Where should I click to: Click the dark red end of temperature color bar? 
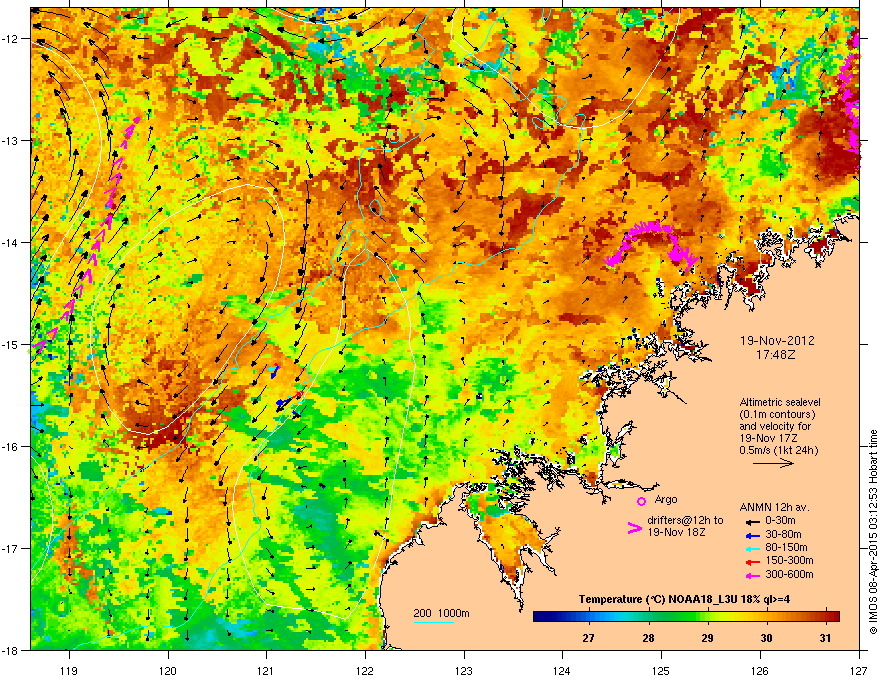[833, 616]
